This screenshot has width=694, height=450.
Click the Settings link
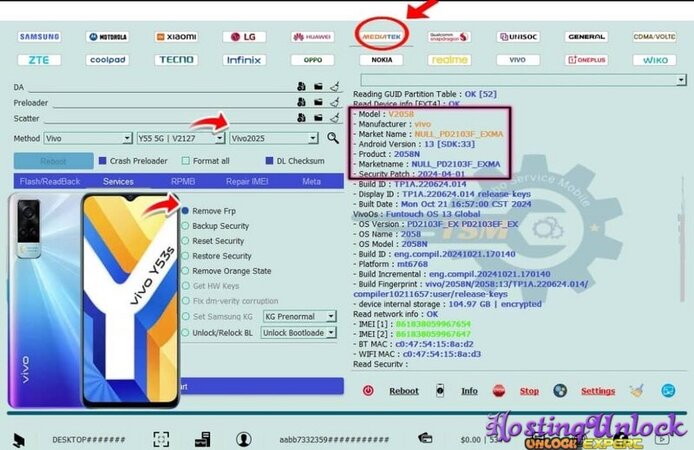[597, 391]
